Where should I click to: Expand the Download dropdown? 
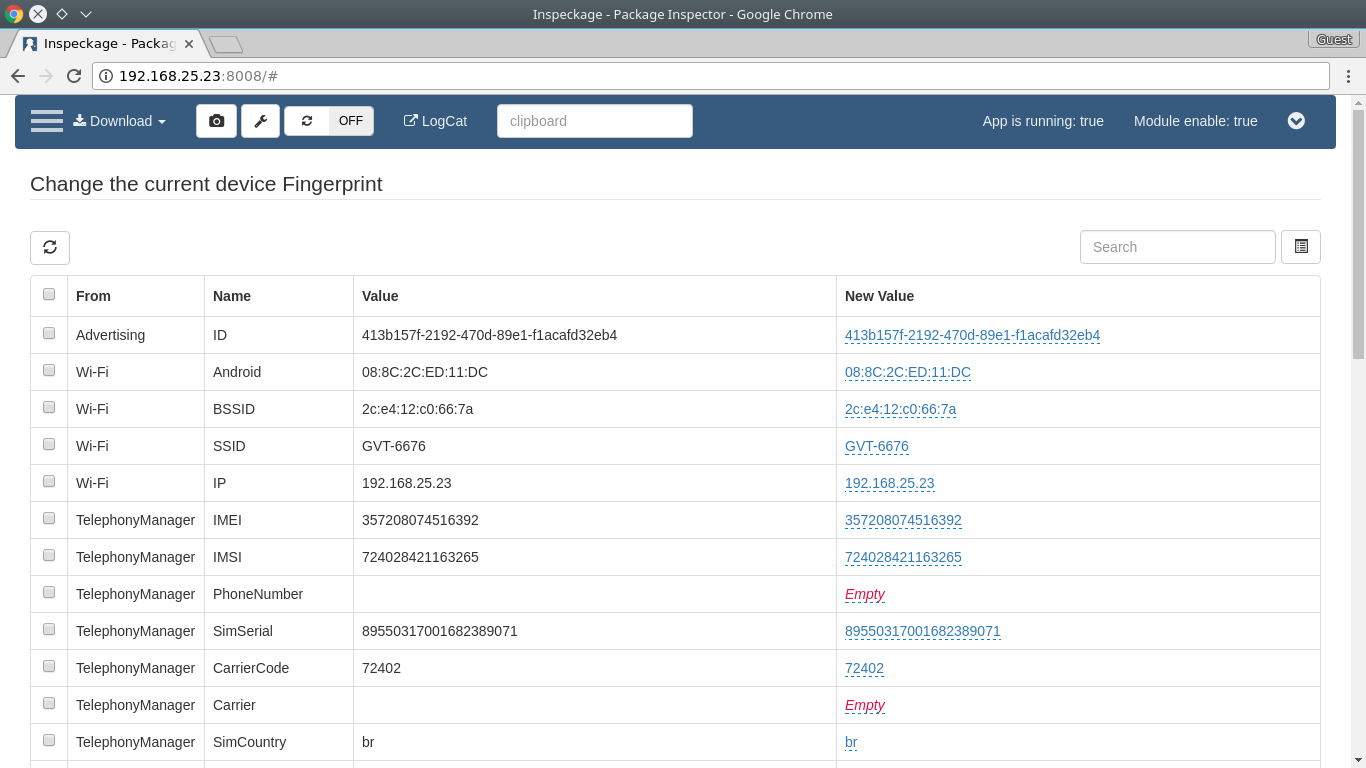119,121
